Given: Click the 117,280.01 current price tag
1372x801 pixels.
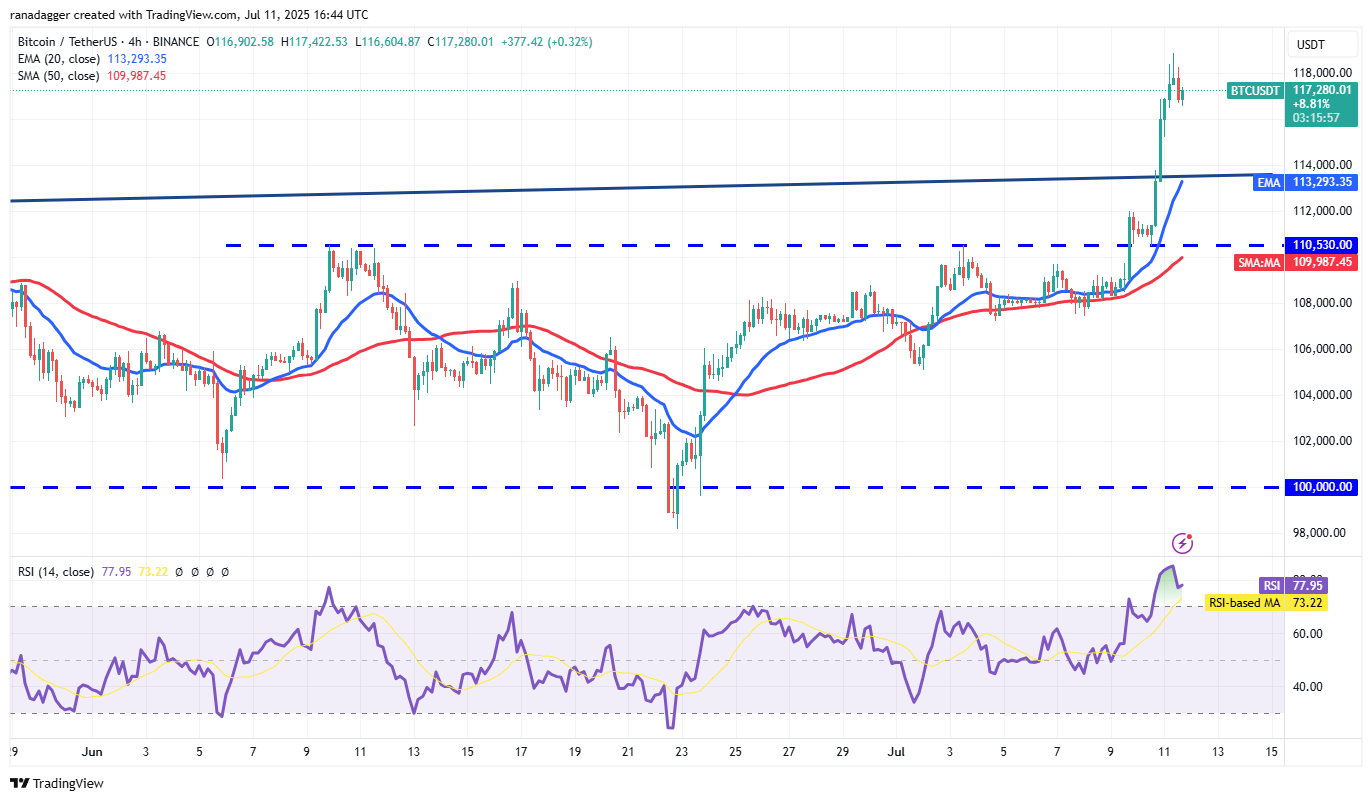Looking at the screenshot, I should coord(1322,90).
